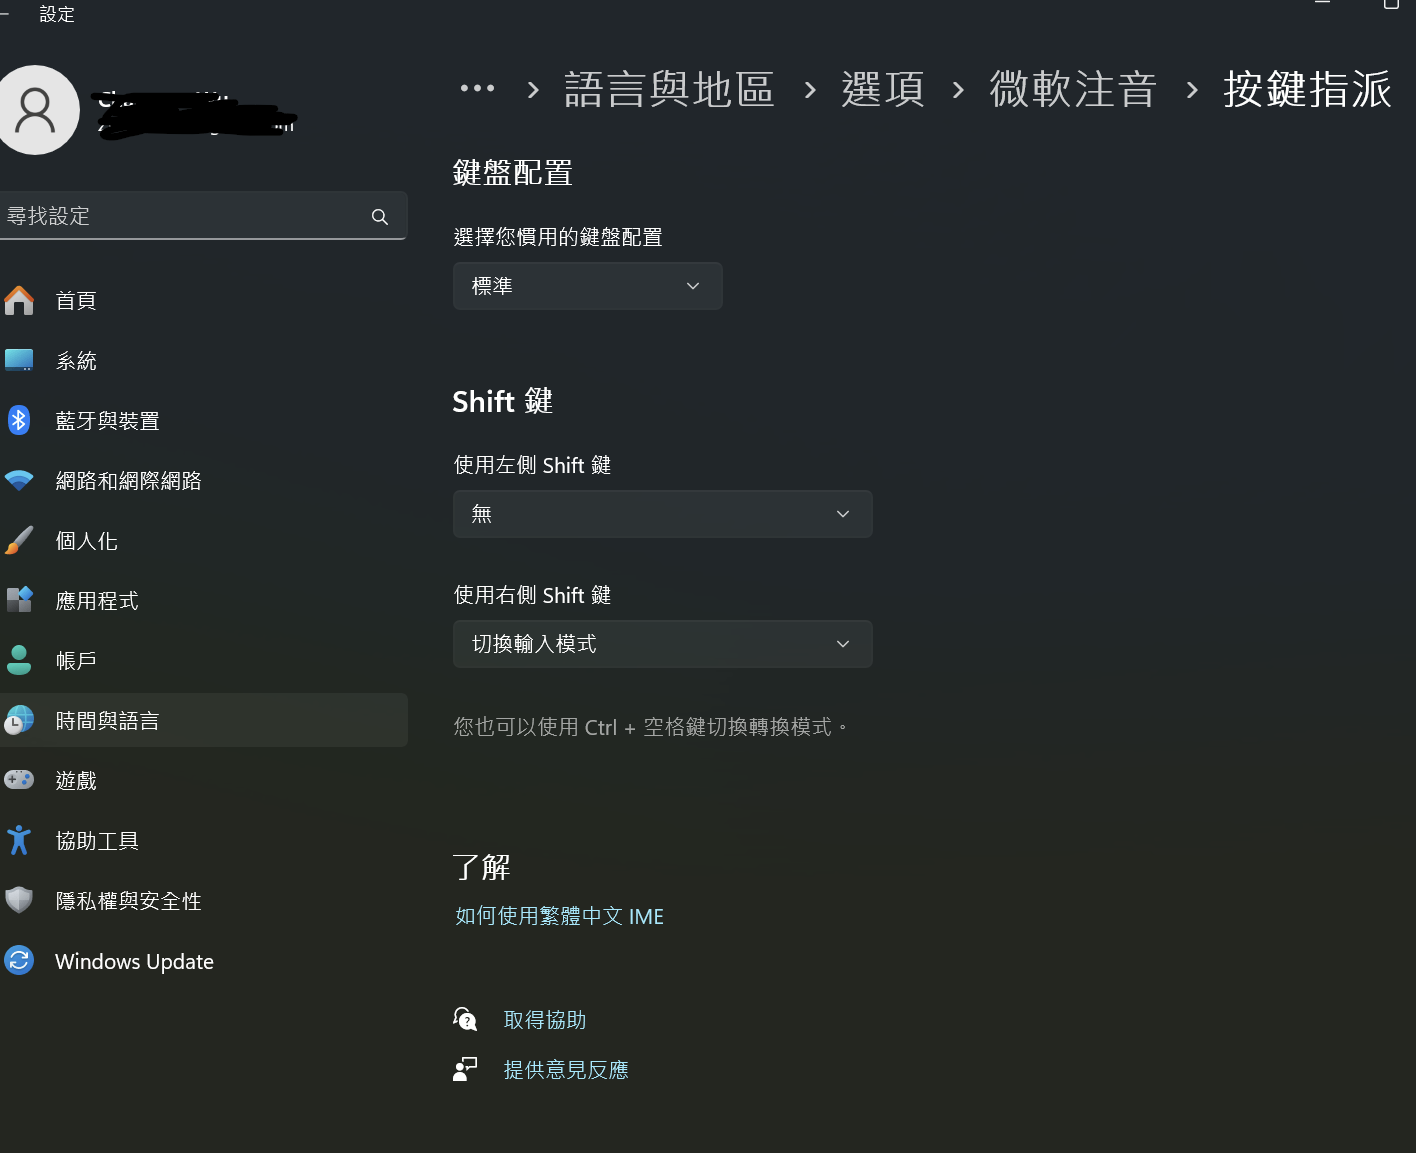This screenshot has width=1416, height=1153.
Task: Navigate to 微軟注音 breadcrumb
Action: tap(1072, 89)
